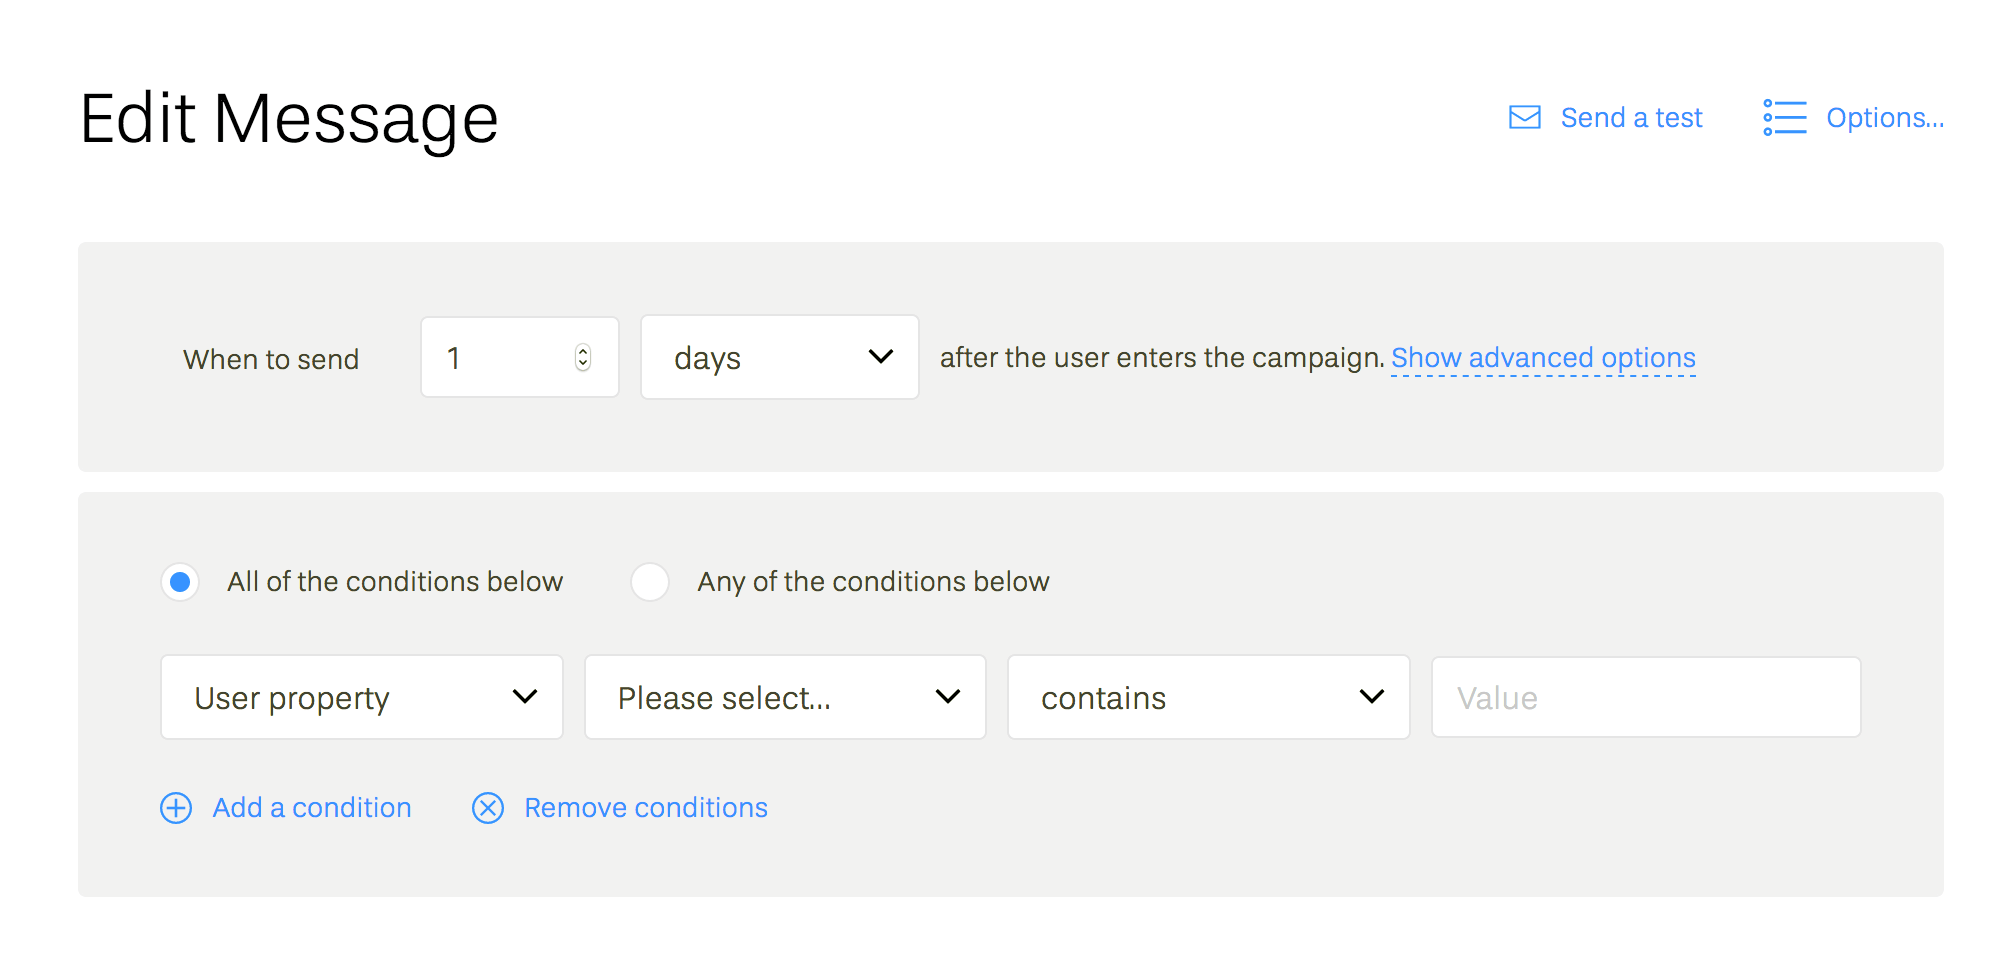Click the stepper arrows in the delay number field
This screenshot has height=974, width=2016.
pos(583,357)
